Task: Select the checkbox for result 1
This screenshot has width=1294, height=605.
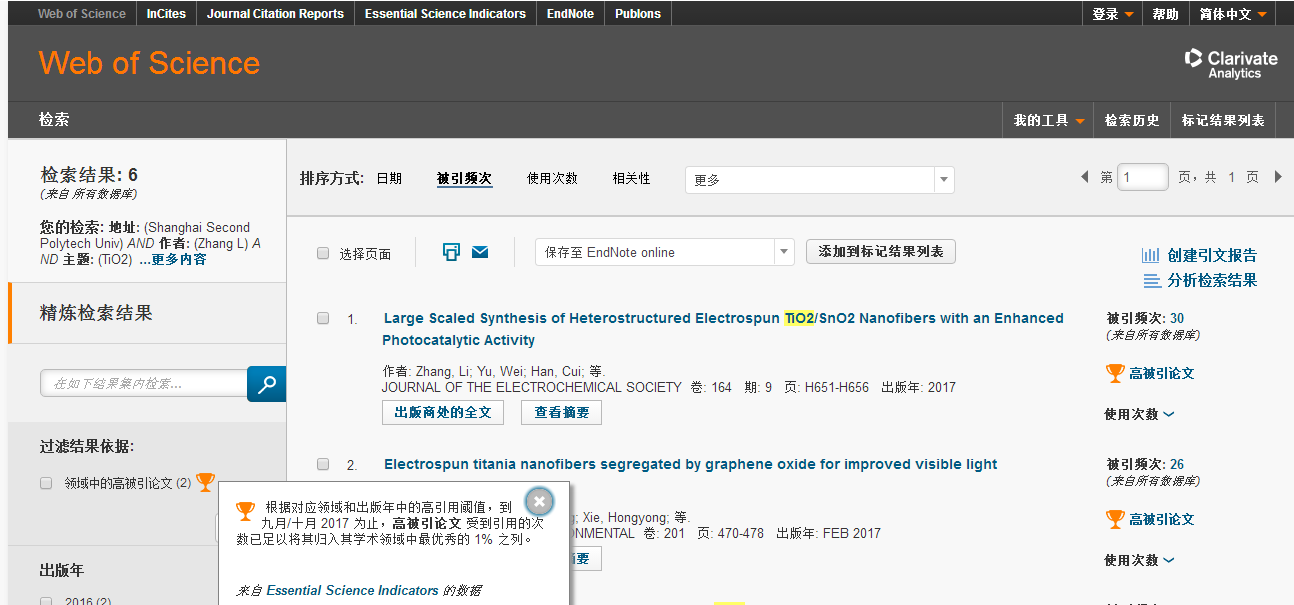Action: click(323, 318)
